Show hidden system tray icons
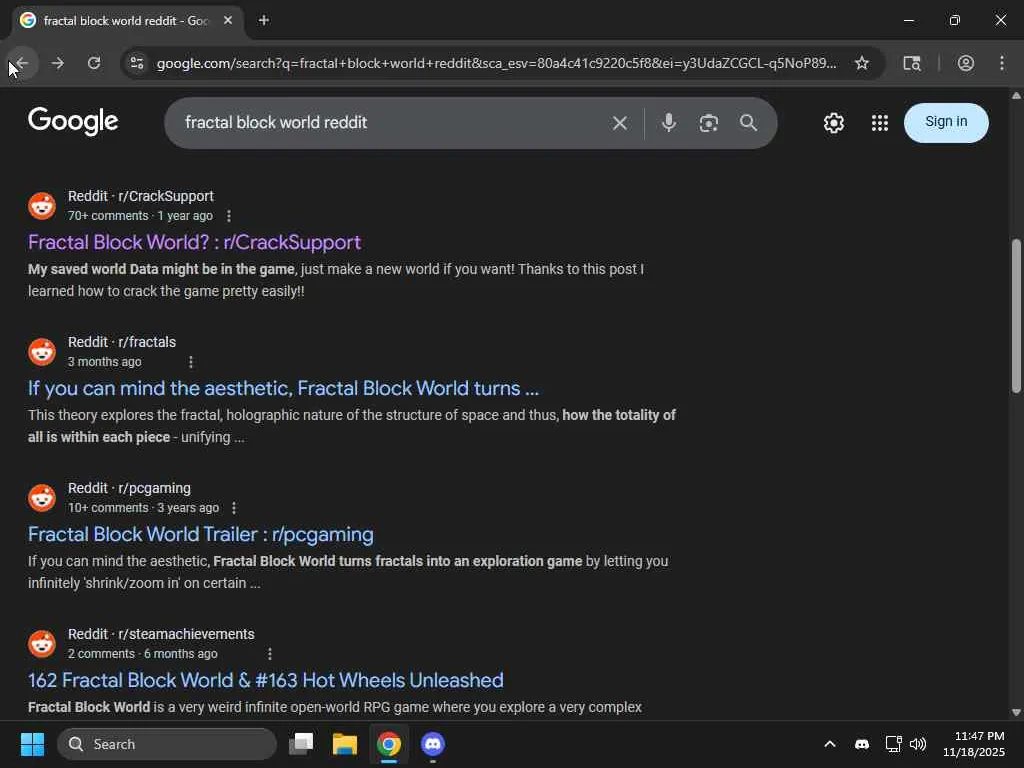The width and height of the screenshot is (1024, 768). coord(829,744)
